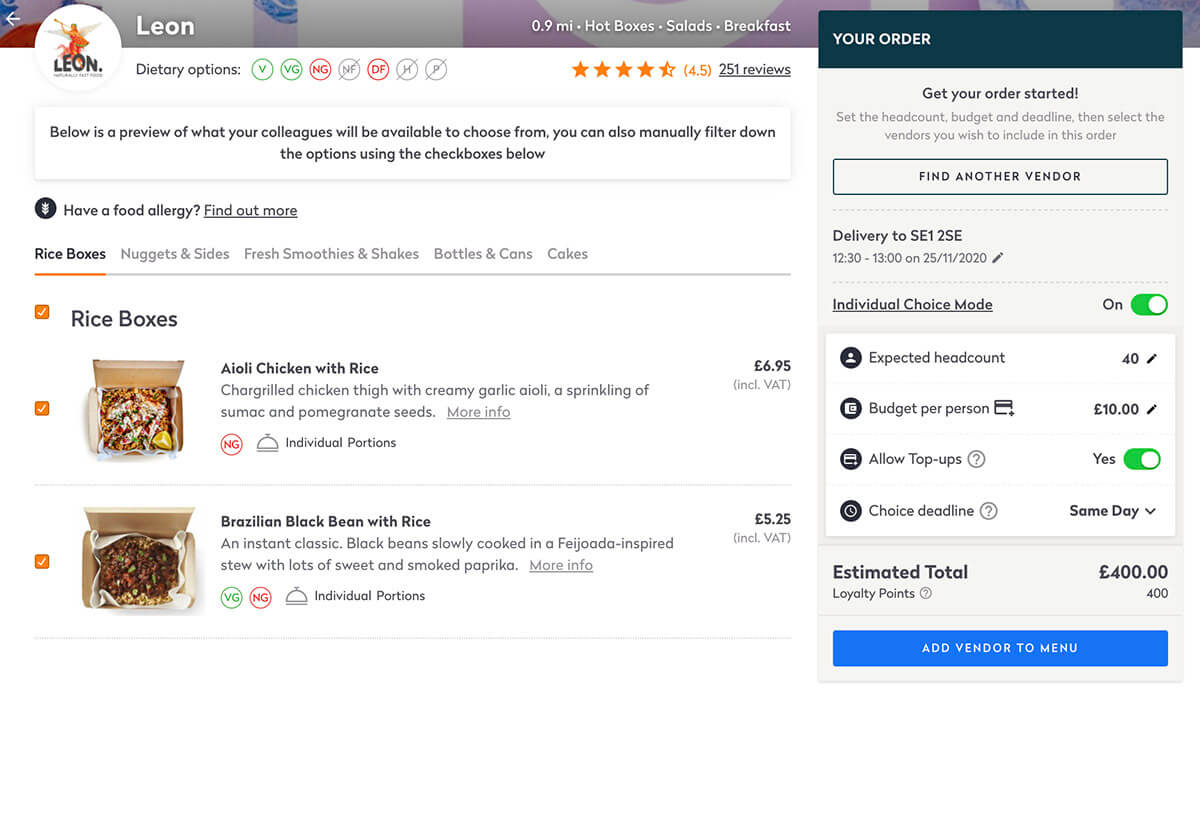Go back using the top-left arrow

tap(12, 18)
